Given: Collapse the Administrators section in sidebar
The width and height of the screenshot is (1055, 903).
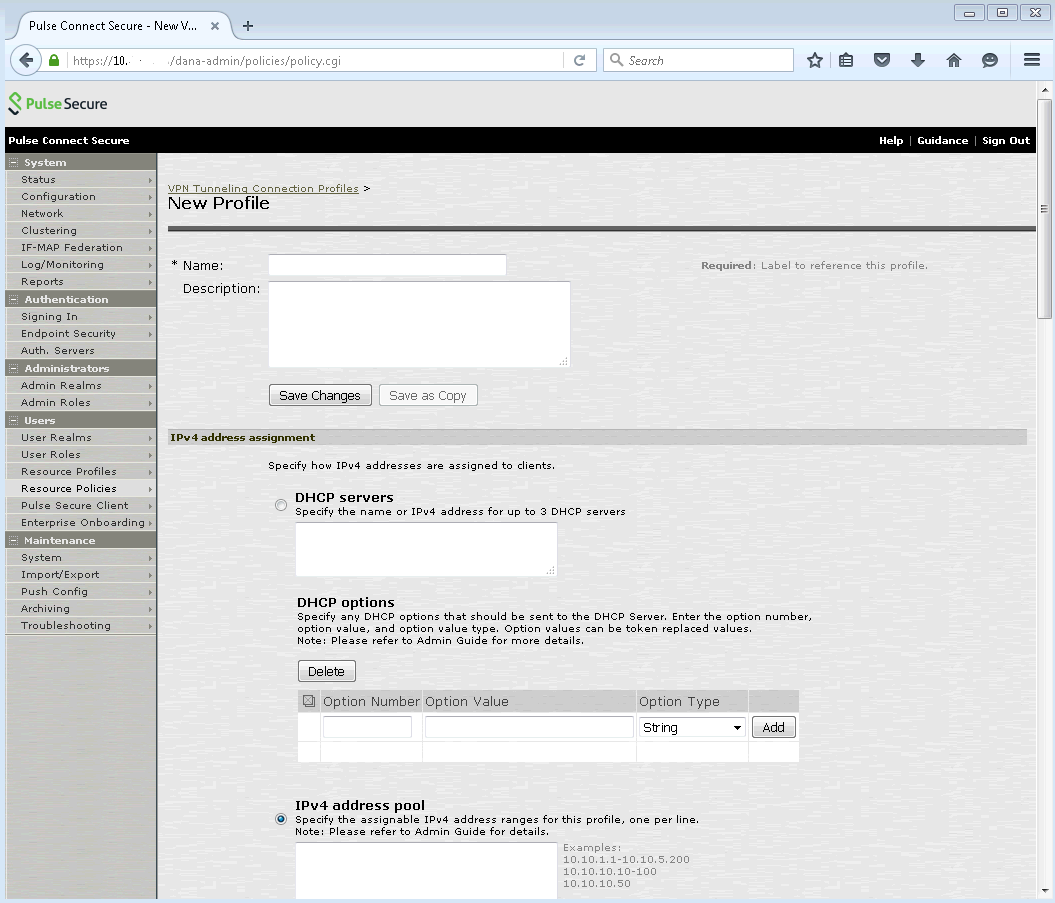Looking at the screenshot, I should click(x=13, y=368).
